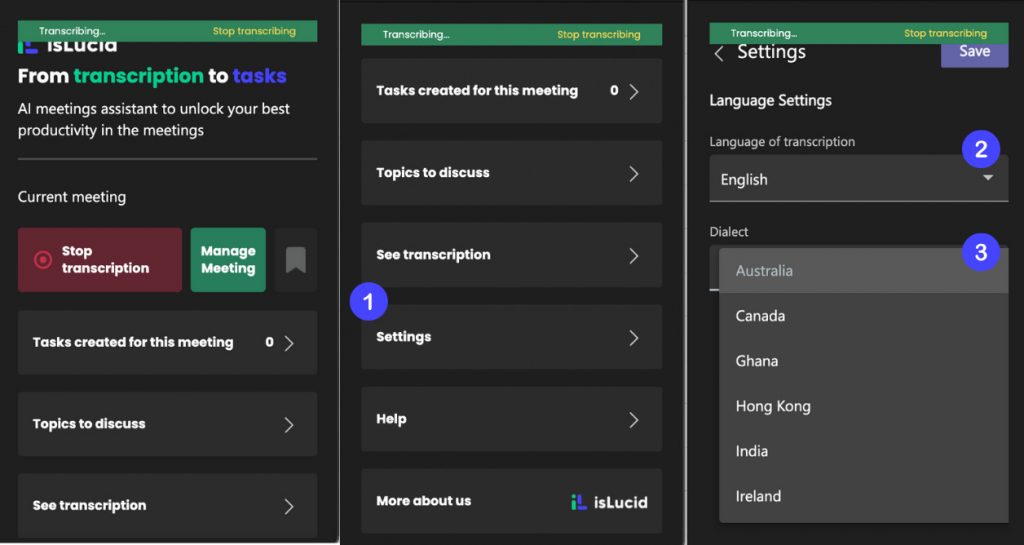
Task: Stop transcribing via left panel green bar
Action: pos(254,31)
